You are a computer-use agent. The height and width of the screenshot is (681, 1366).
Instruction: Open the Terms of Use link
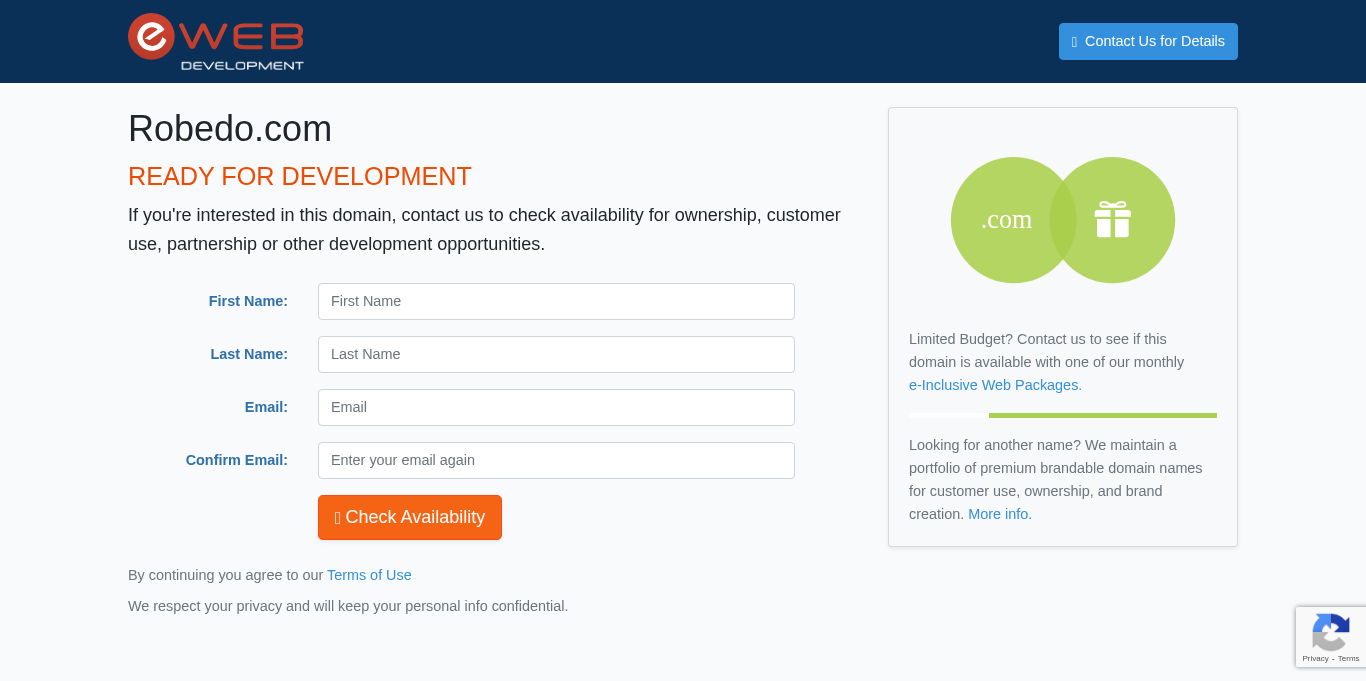369,575
